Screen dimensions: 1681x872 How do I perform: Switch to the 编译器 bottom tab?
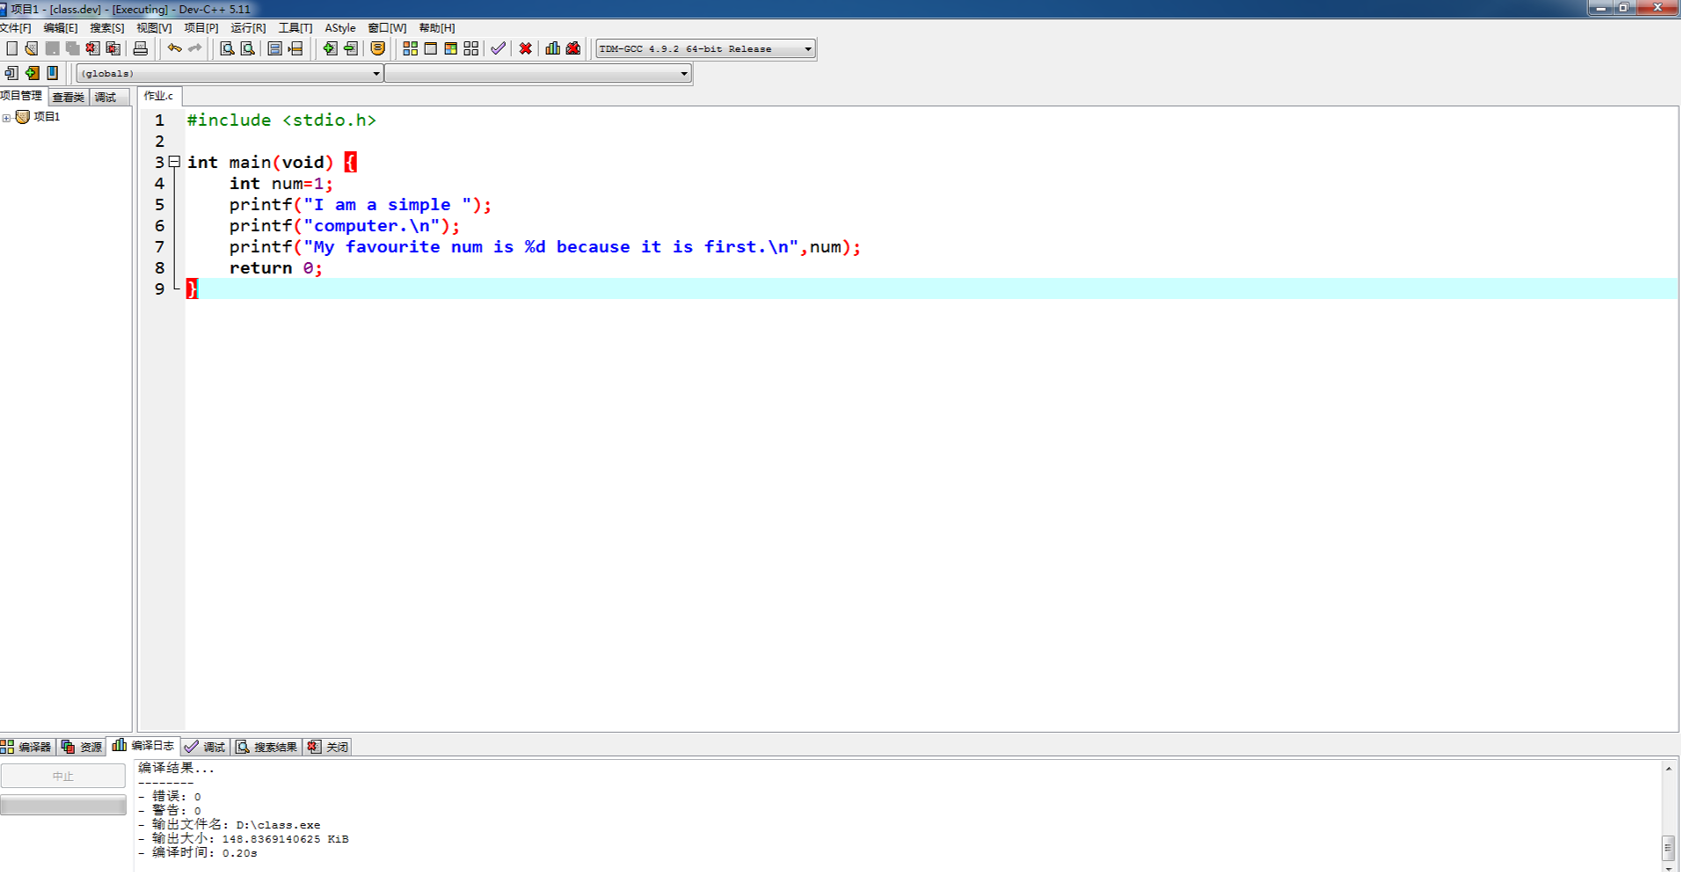pos(27,747)
